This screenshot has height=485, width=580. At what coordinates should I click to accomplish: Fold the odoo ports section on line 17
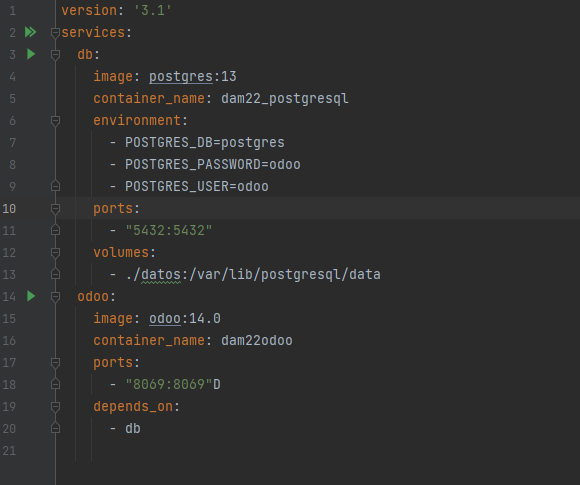(x=55, y=363)
